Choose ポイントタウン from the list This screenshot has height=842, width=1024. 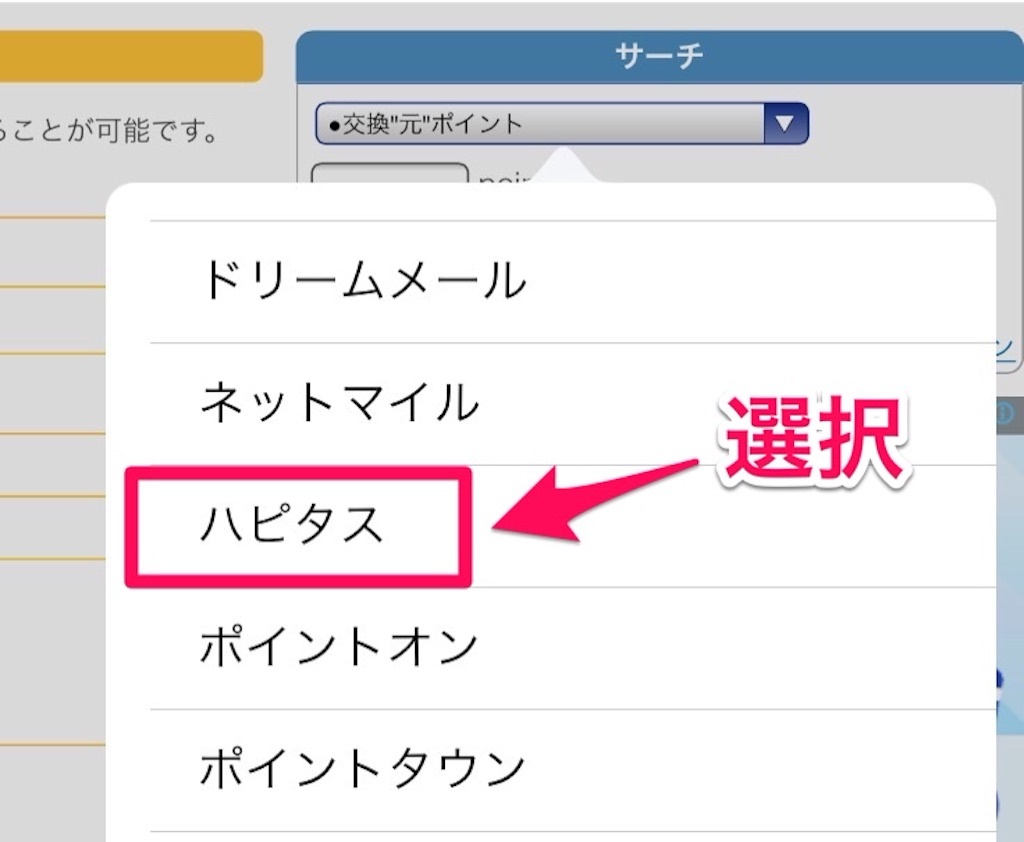coord(573,770)
